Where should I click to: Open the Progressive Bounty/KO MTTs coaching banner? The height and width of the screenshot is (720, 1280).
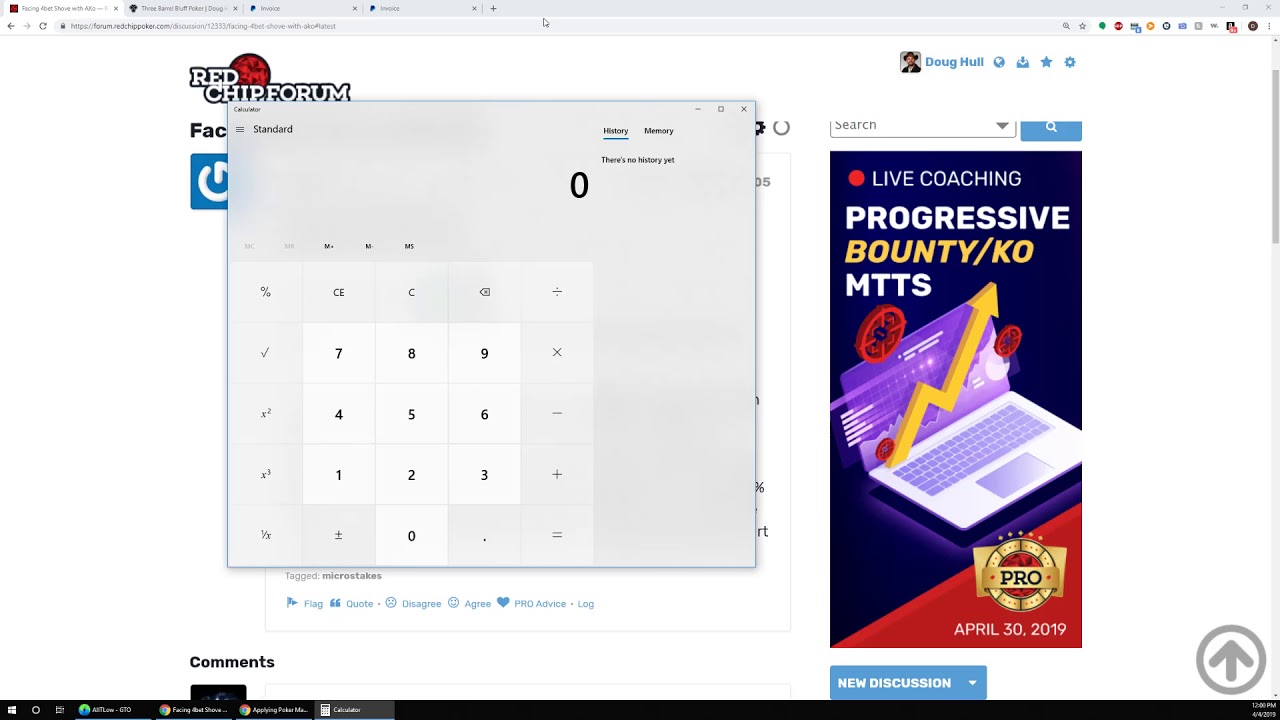point(956,399)
